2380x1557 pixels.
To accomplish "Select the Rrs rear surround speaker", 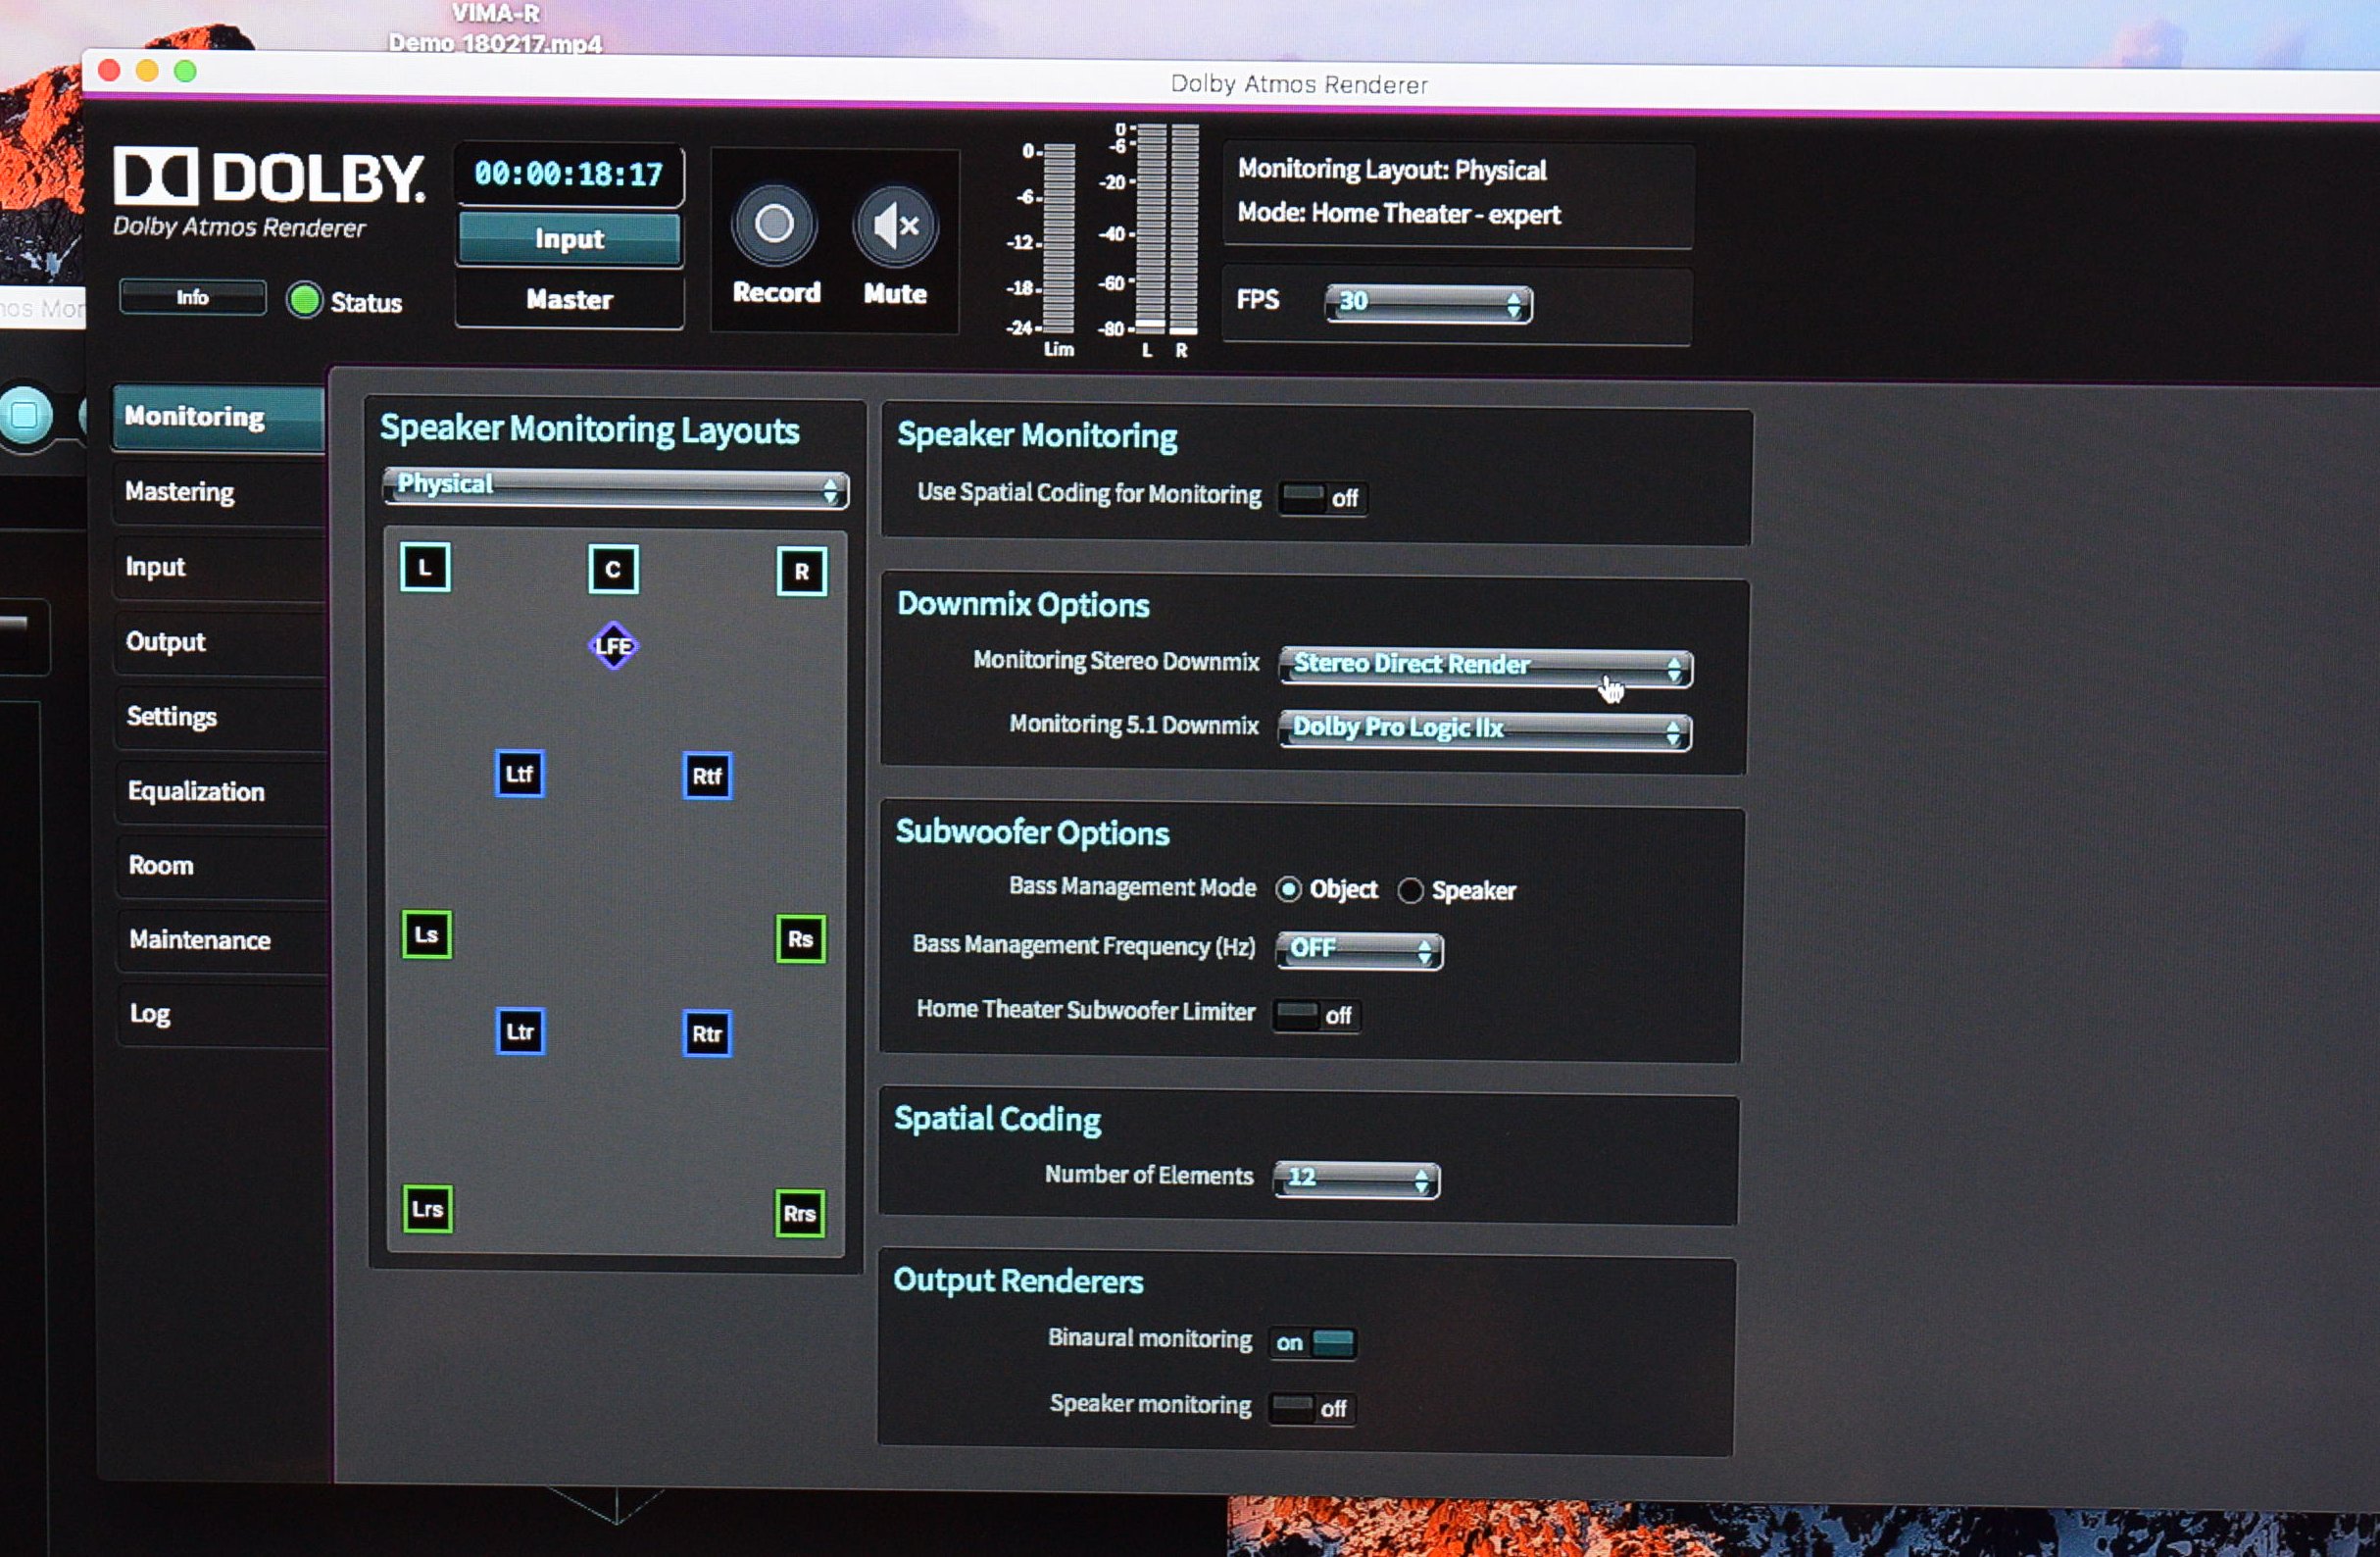I will [799, 1214].
